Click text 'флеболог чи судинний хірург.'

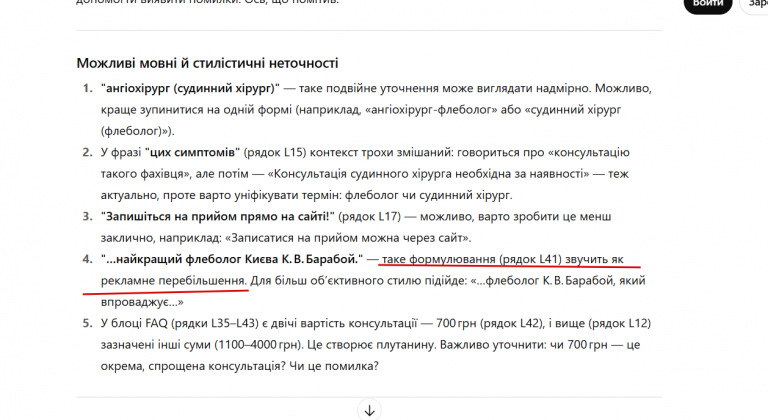[429, 195]
